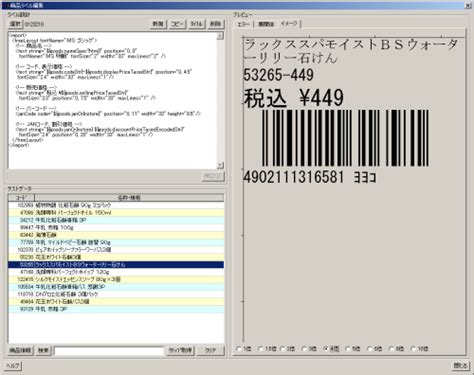Click the 検索 button

pos(43,351)
